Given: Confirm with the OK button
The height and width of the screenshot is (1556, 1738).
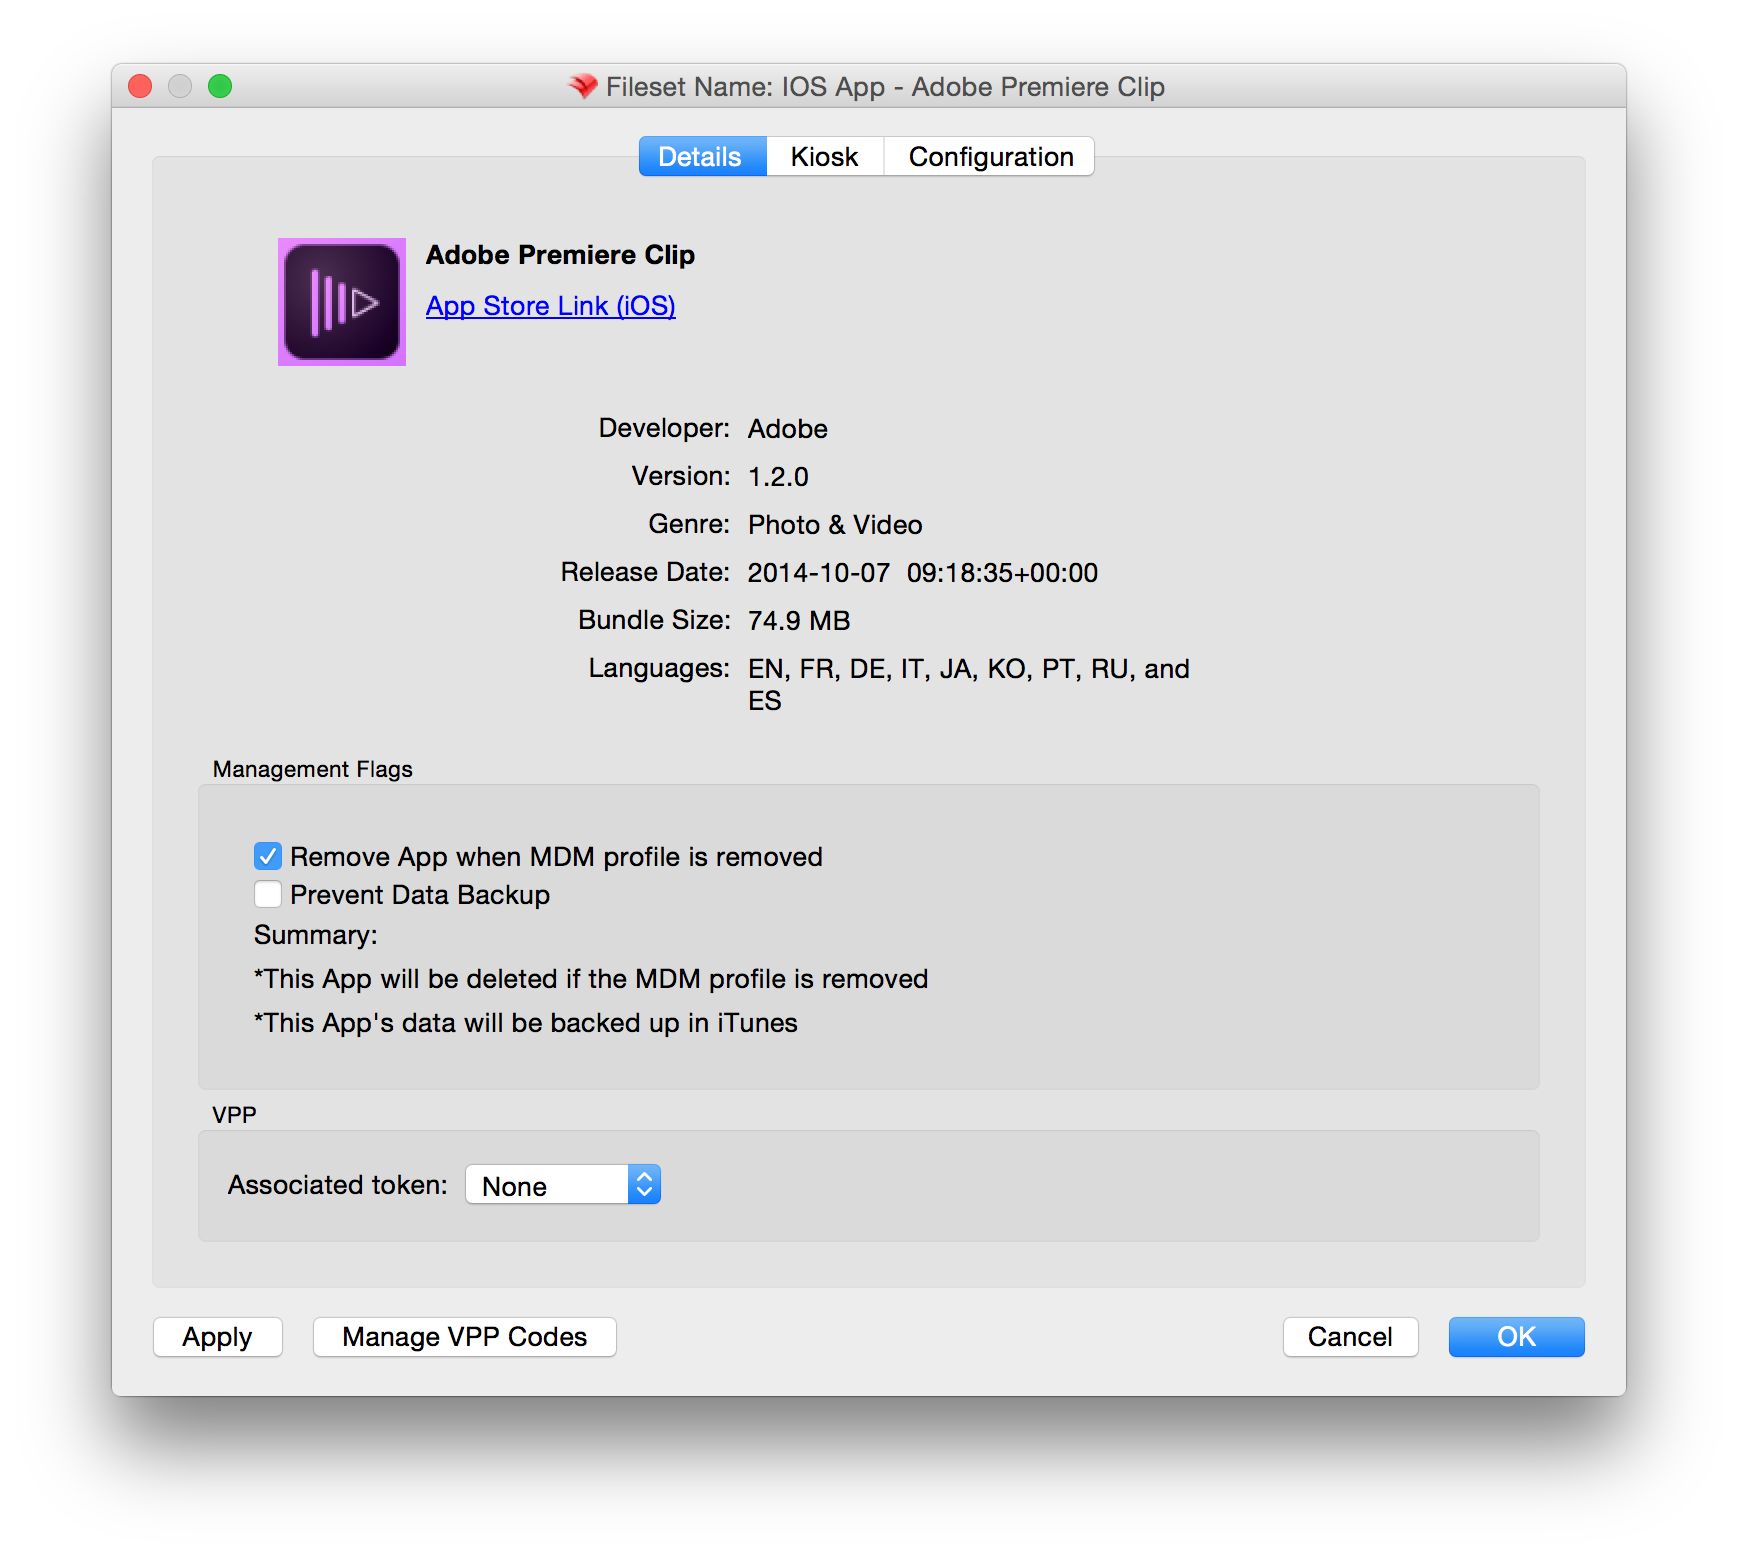Looking at the screenshot, I should 1516,1337.
